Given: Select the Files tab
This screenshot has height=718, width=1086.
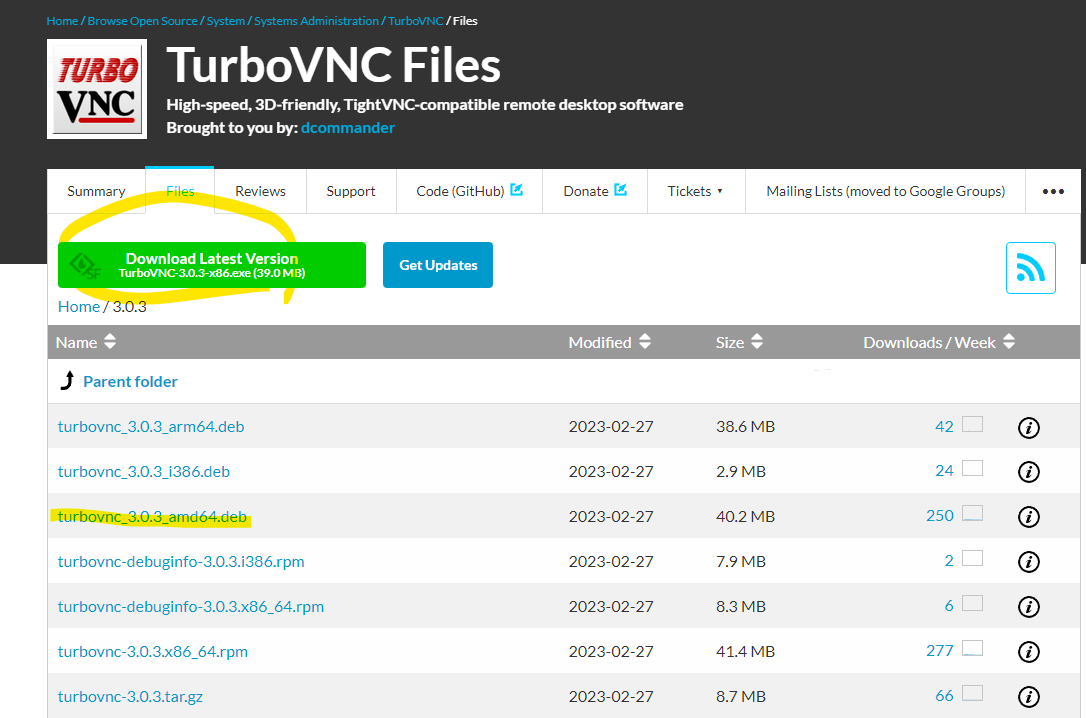Looking at the screenshot, I should tap(180, 192).
